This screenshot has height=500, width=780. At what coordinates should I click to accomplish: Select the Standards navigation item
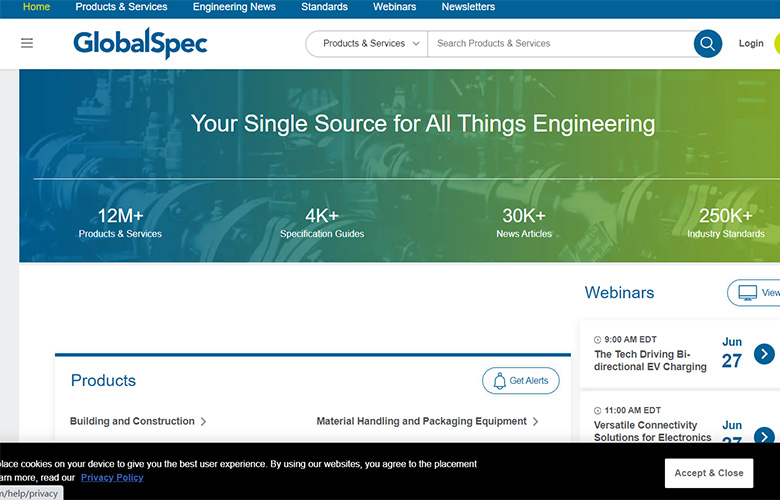(x=324, y=7)
